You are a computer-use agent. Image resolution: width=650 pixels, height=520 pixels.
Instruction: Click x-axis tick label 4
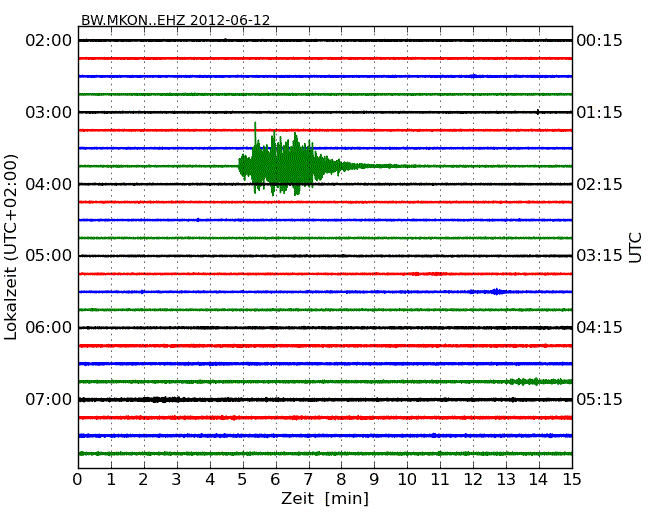coord(210,479)
